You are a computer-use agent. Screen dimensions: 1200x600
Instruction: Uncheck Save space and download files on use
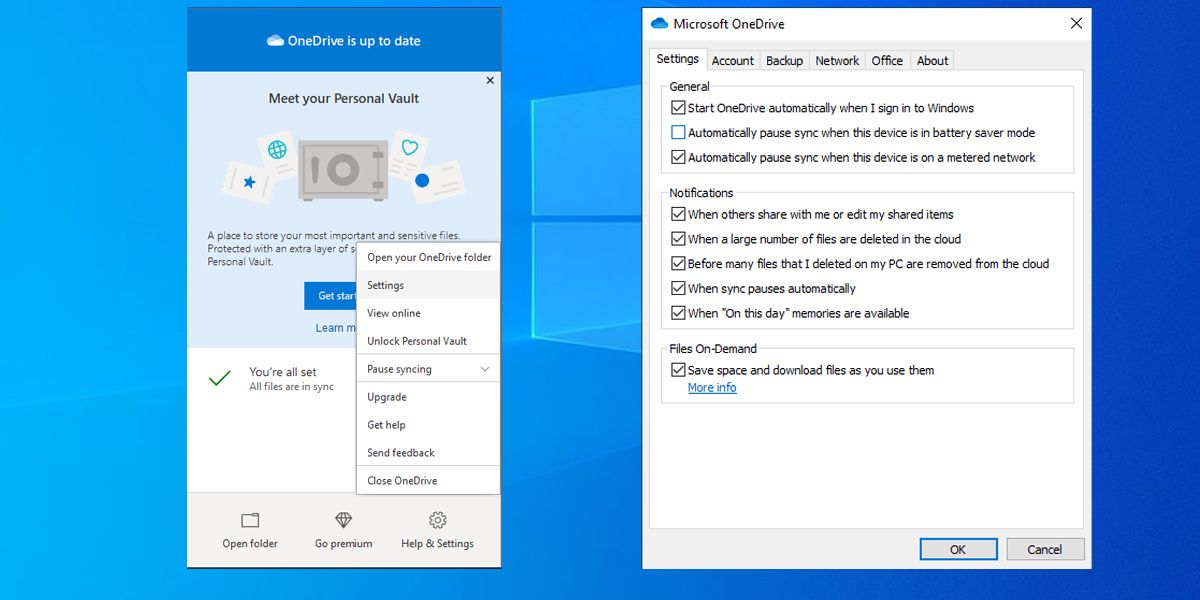[679, 370]
